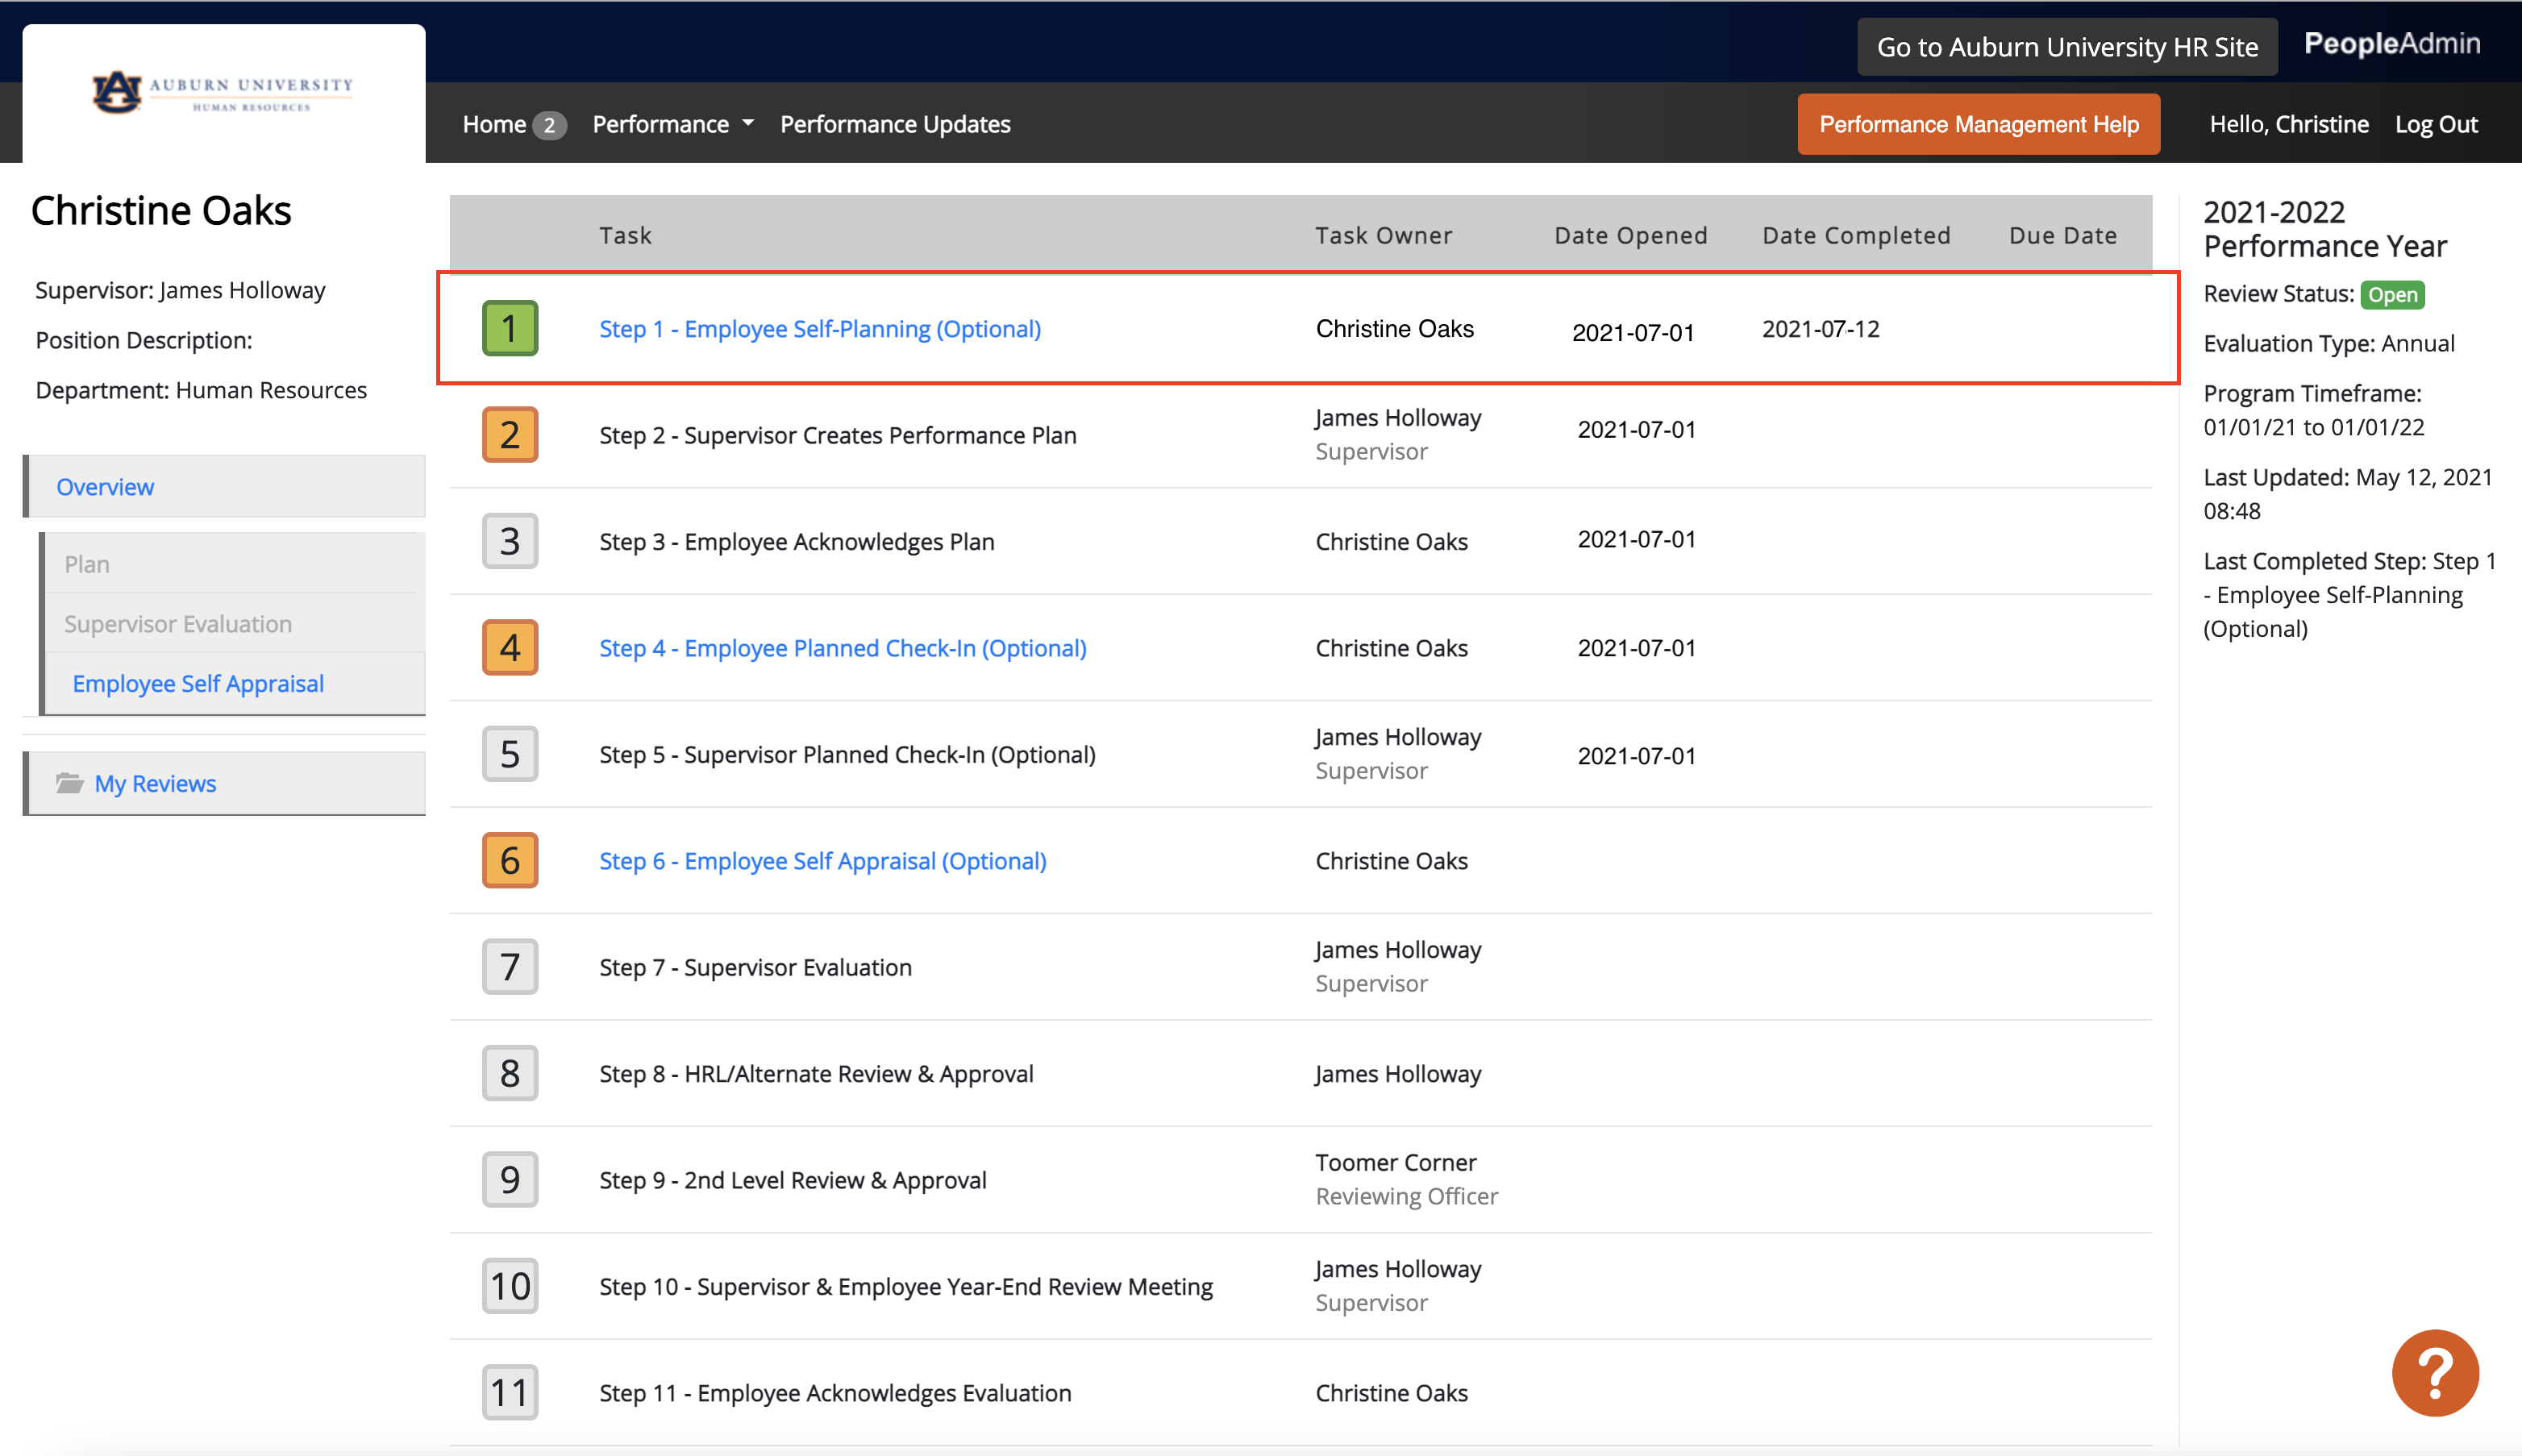The height and width of the screenshot is (1456, 2522).
Task: Click the Auburn University Human Resources logo
Action: tap(223, 93)
